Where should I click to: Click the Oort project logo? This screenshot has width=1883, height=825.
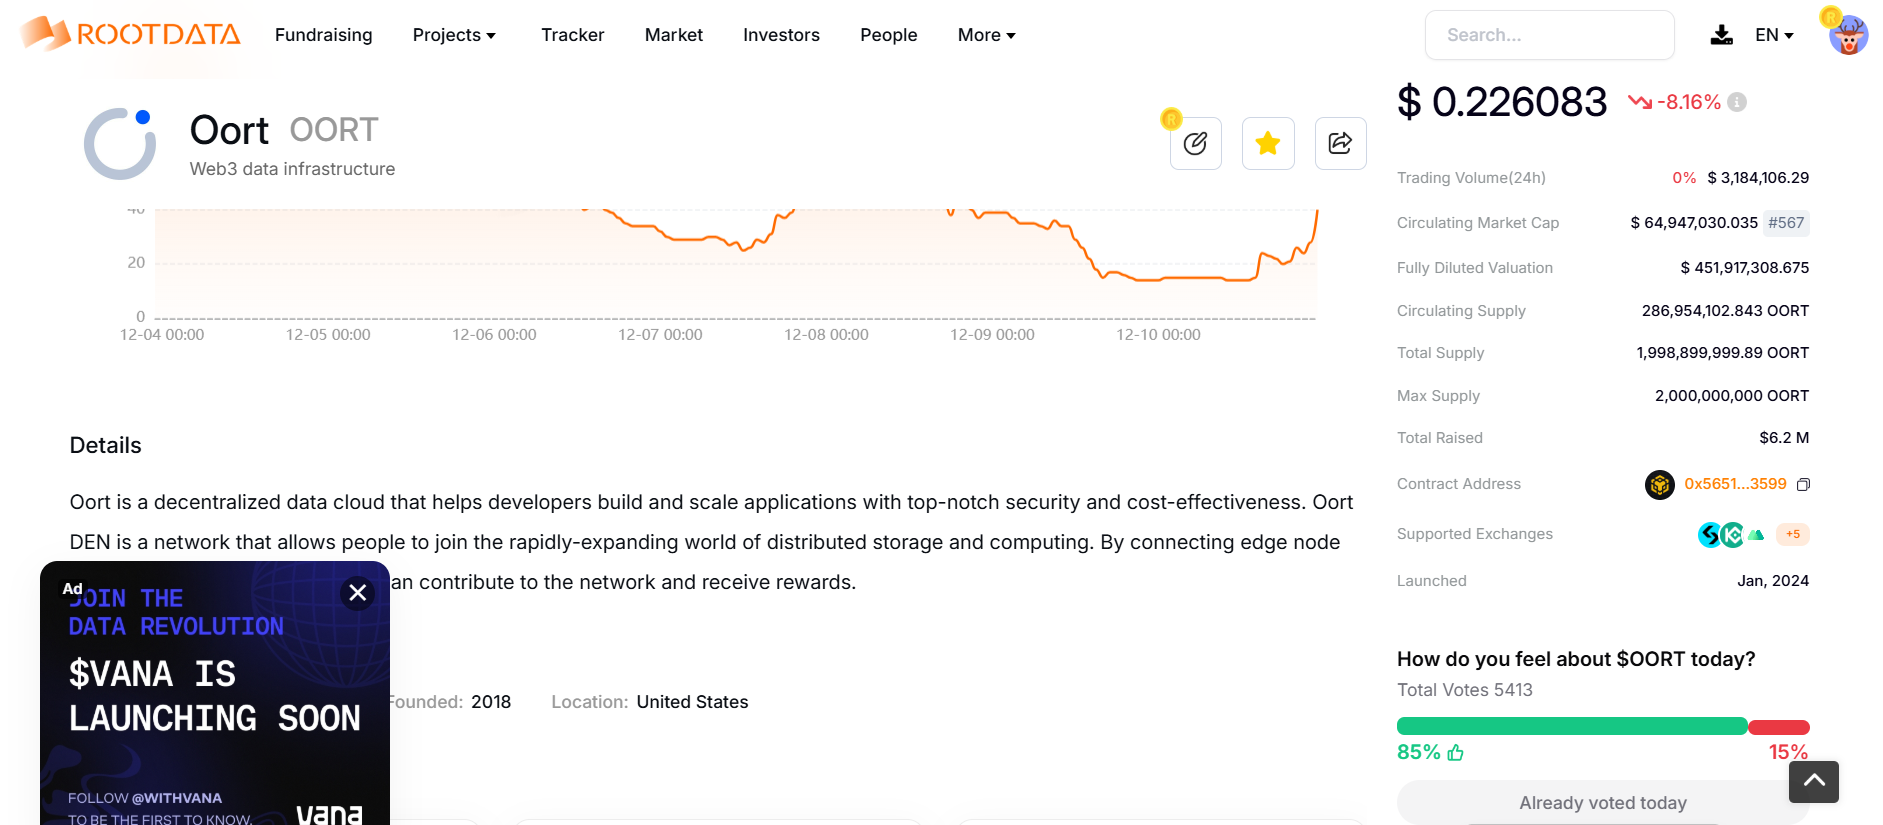(x=120, y=144)
